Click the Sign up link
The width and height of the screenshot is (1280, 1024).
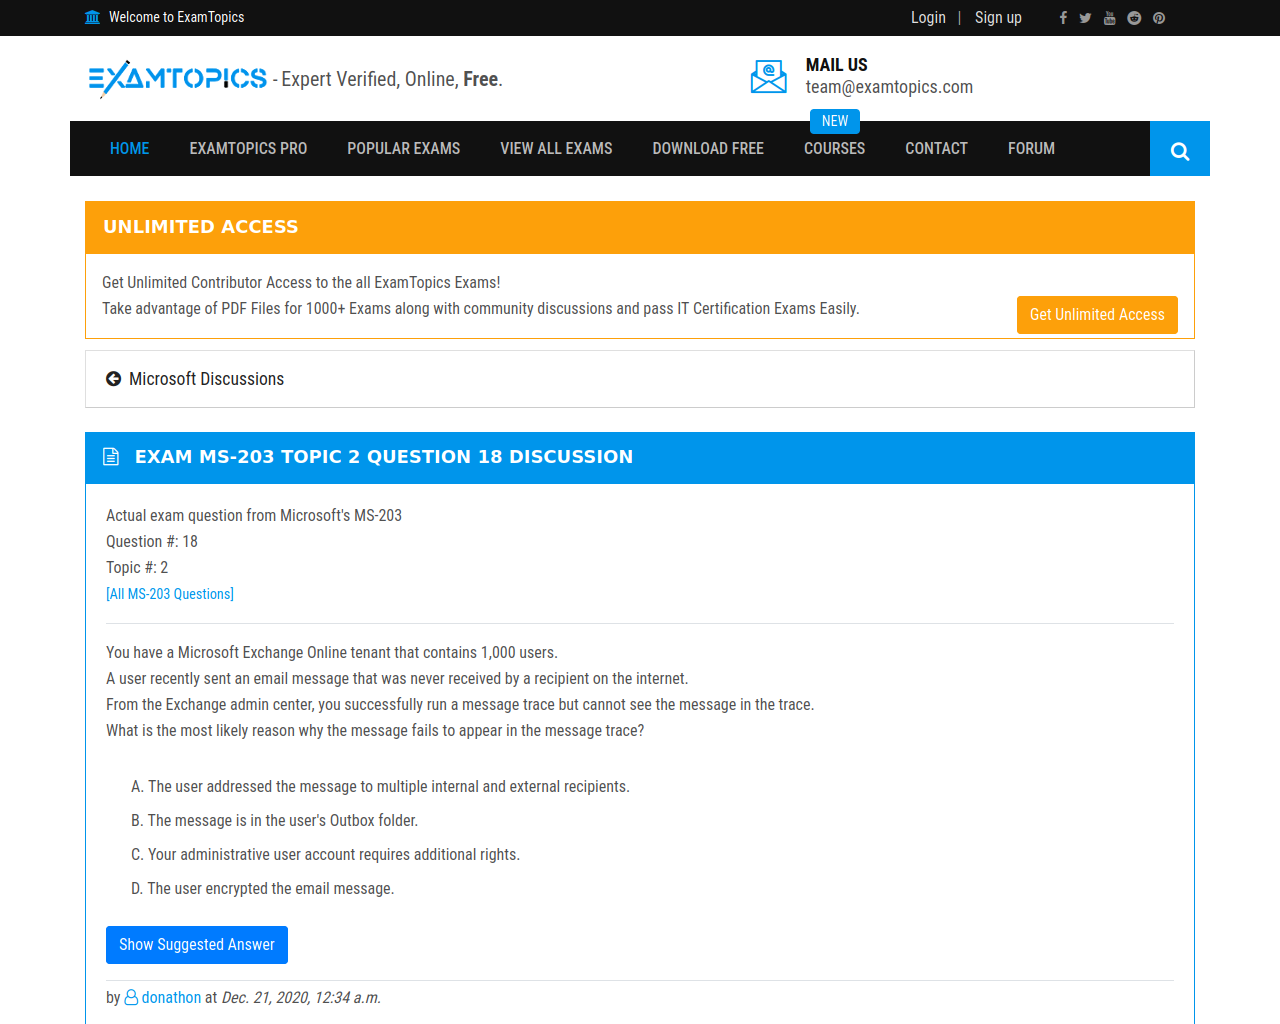click(998, 18)
